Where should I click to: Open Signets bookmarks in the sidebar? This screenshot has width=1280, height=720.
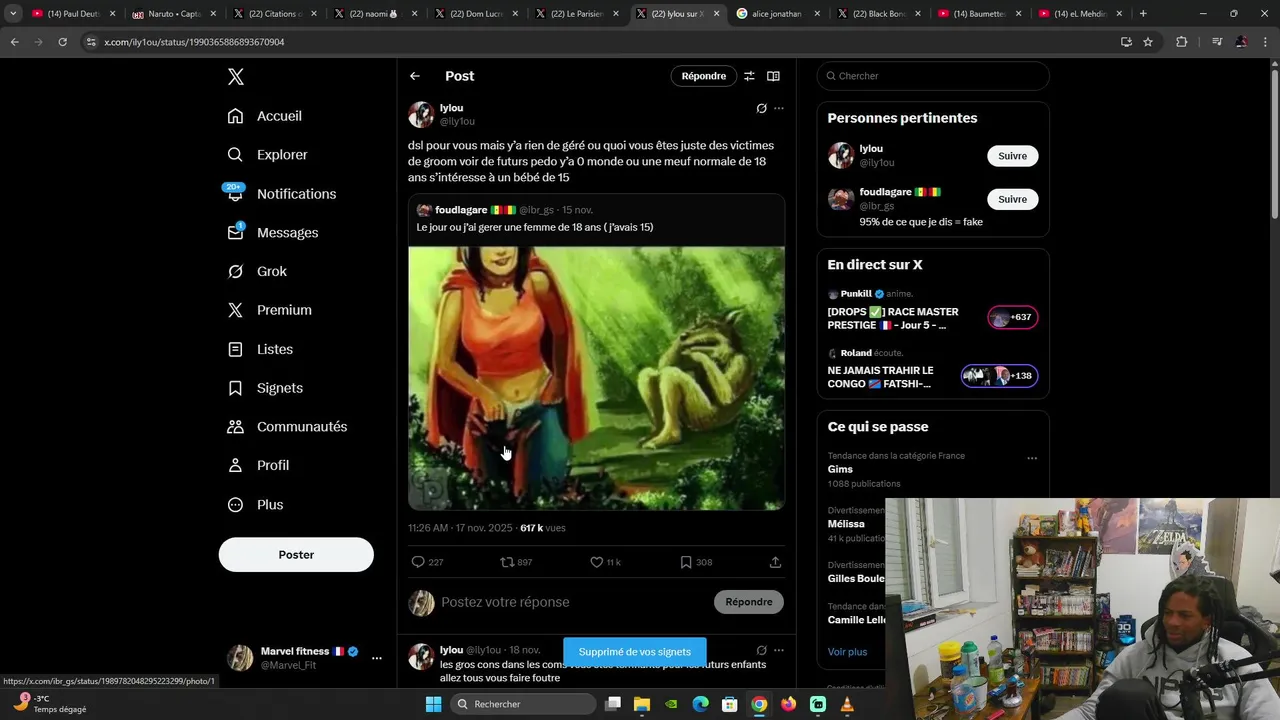pos(266,388)
